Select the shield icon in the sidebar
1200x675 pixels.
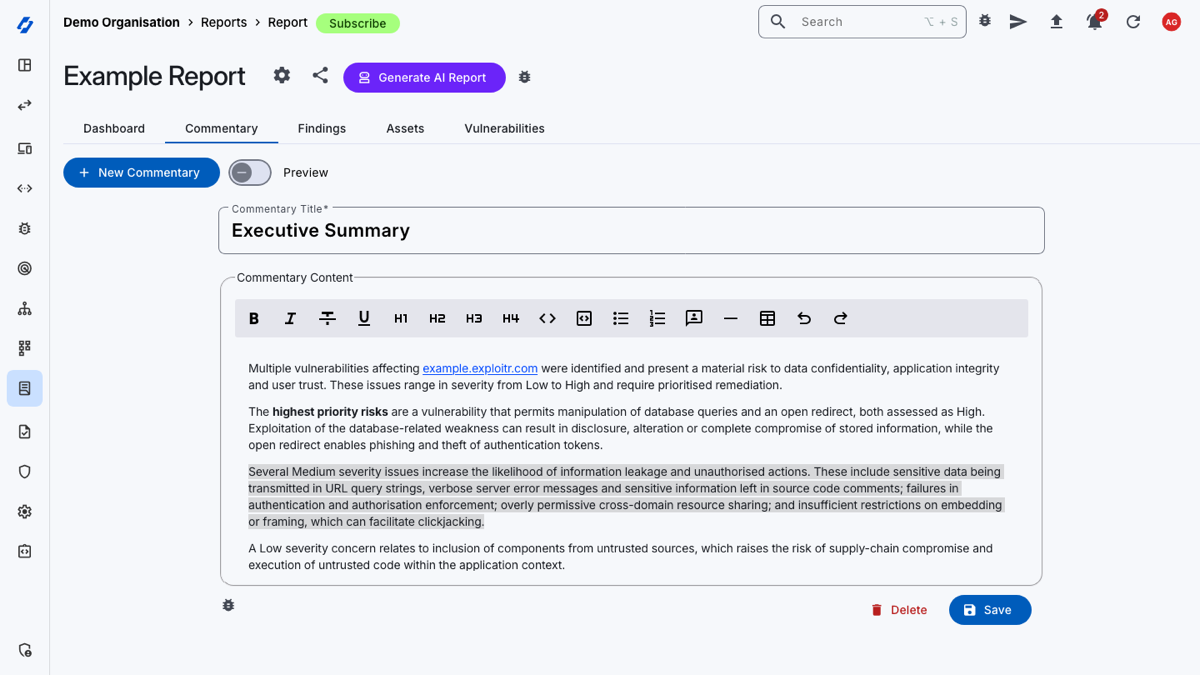(x=24, y=471)
